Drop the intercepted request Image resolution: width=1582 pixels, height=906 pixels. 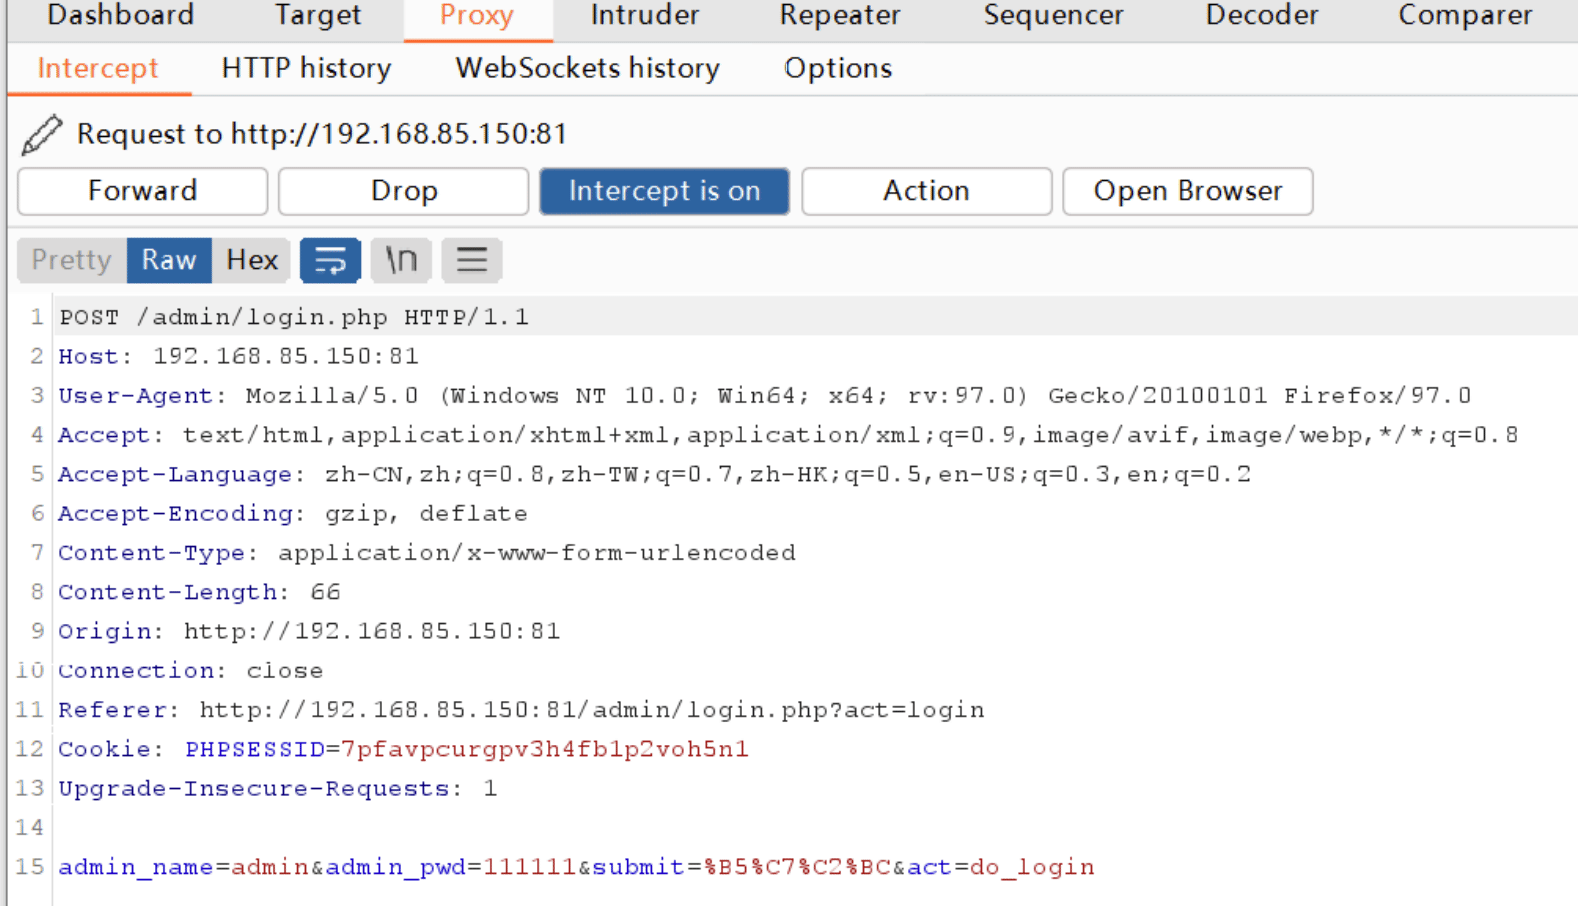point(404,191)
